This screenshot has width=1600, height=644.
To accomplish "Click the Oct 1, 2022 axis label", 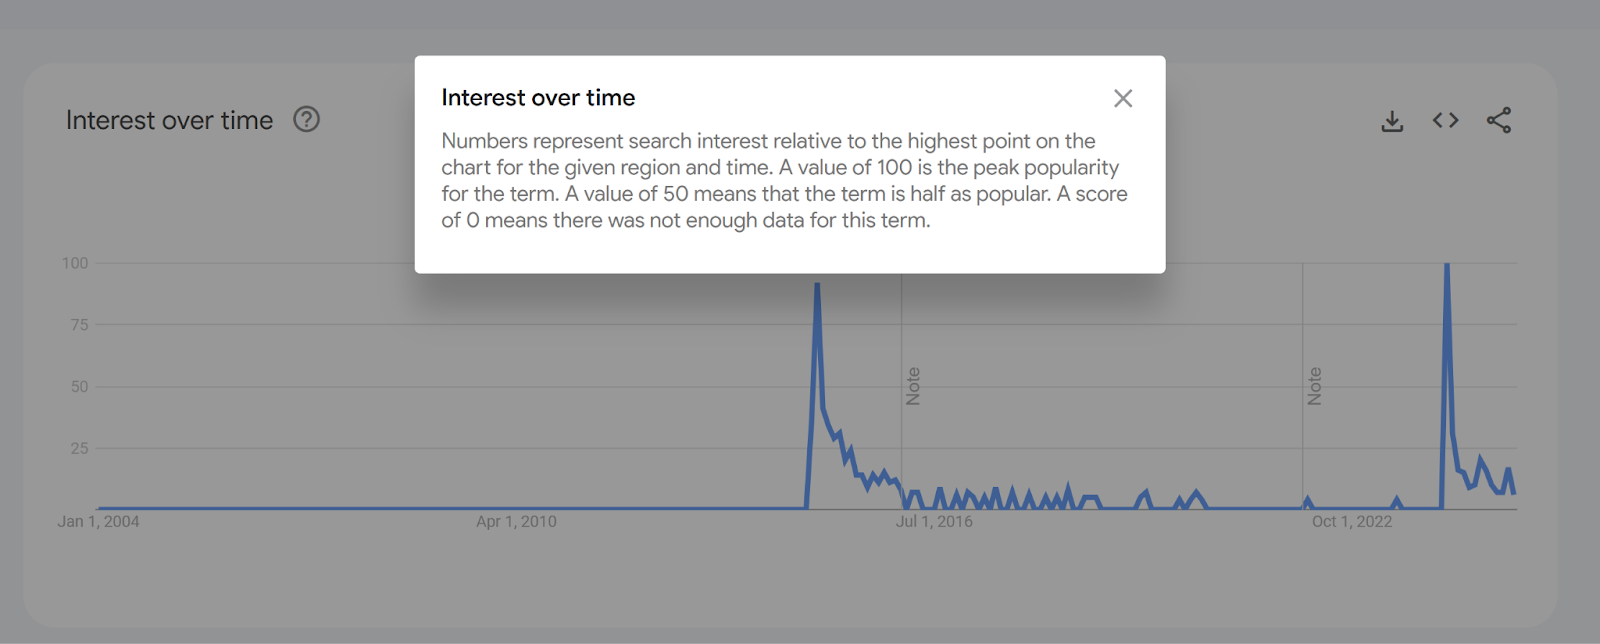I will [x=1352, y=521].
